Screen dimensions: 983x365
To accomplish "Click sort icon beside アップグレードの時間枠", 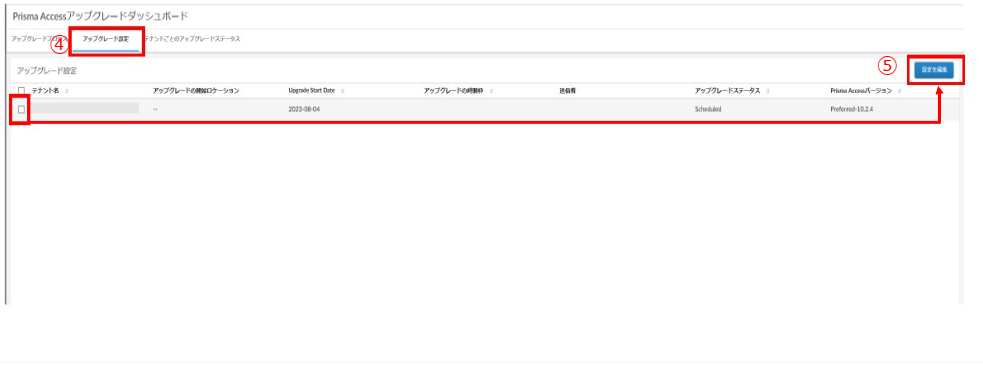I will [491, 91].
